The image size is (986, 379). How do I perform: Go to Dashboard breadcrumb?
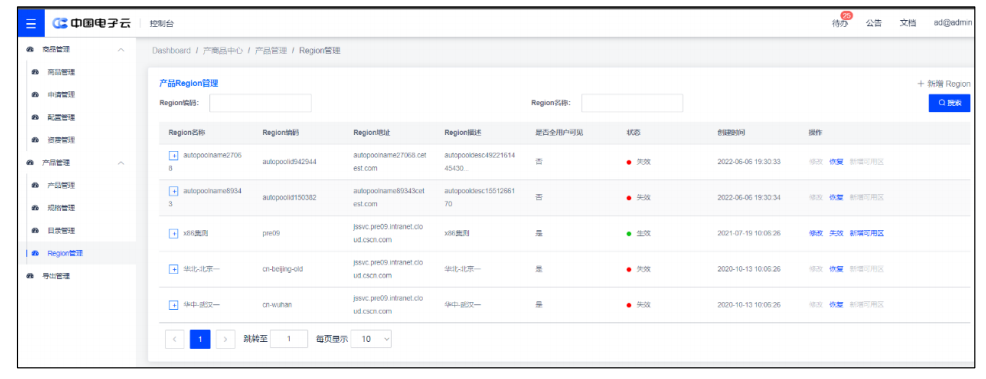pos(171,50)
